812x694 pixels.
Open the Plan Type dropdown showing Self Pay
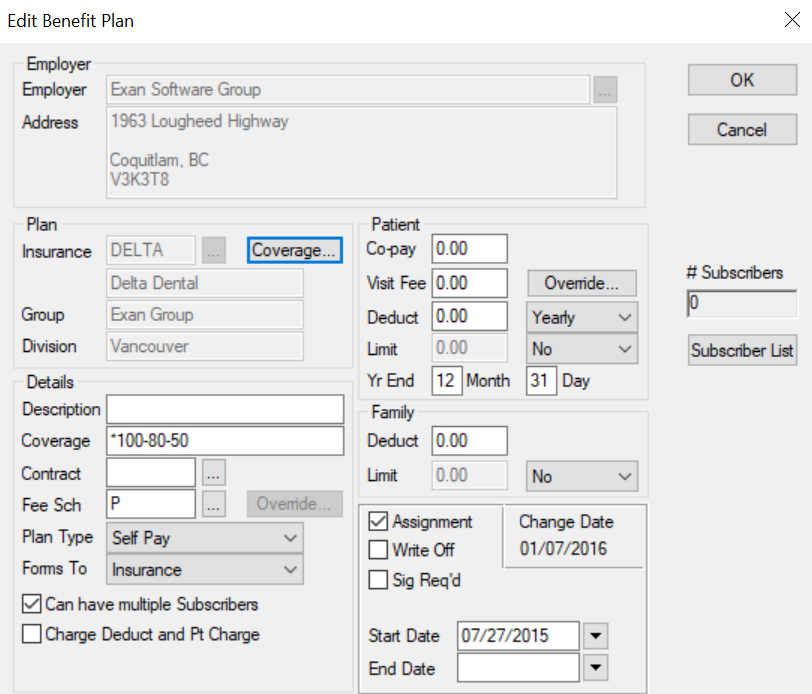click(205, 538)
